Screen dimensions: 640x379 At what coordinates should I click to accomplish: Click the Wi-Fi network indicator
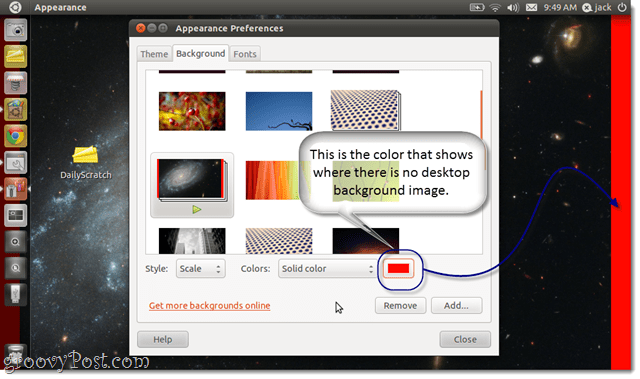(495, 7)
